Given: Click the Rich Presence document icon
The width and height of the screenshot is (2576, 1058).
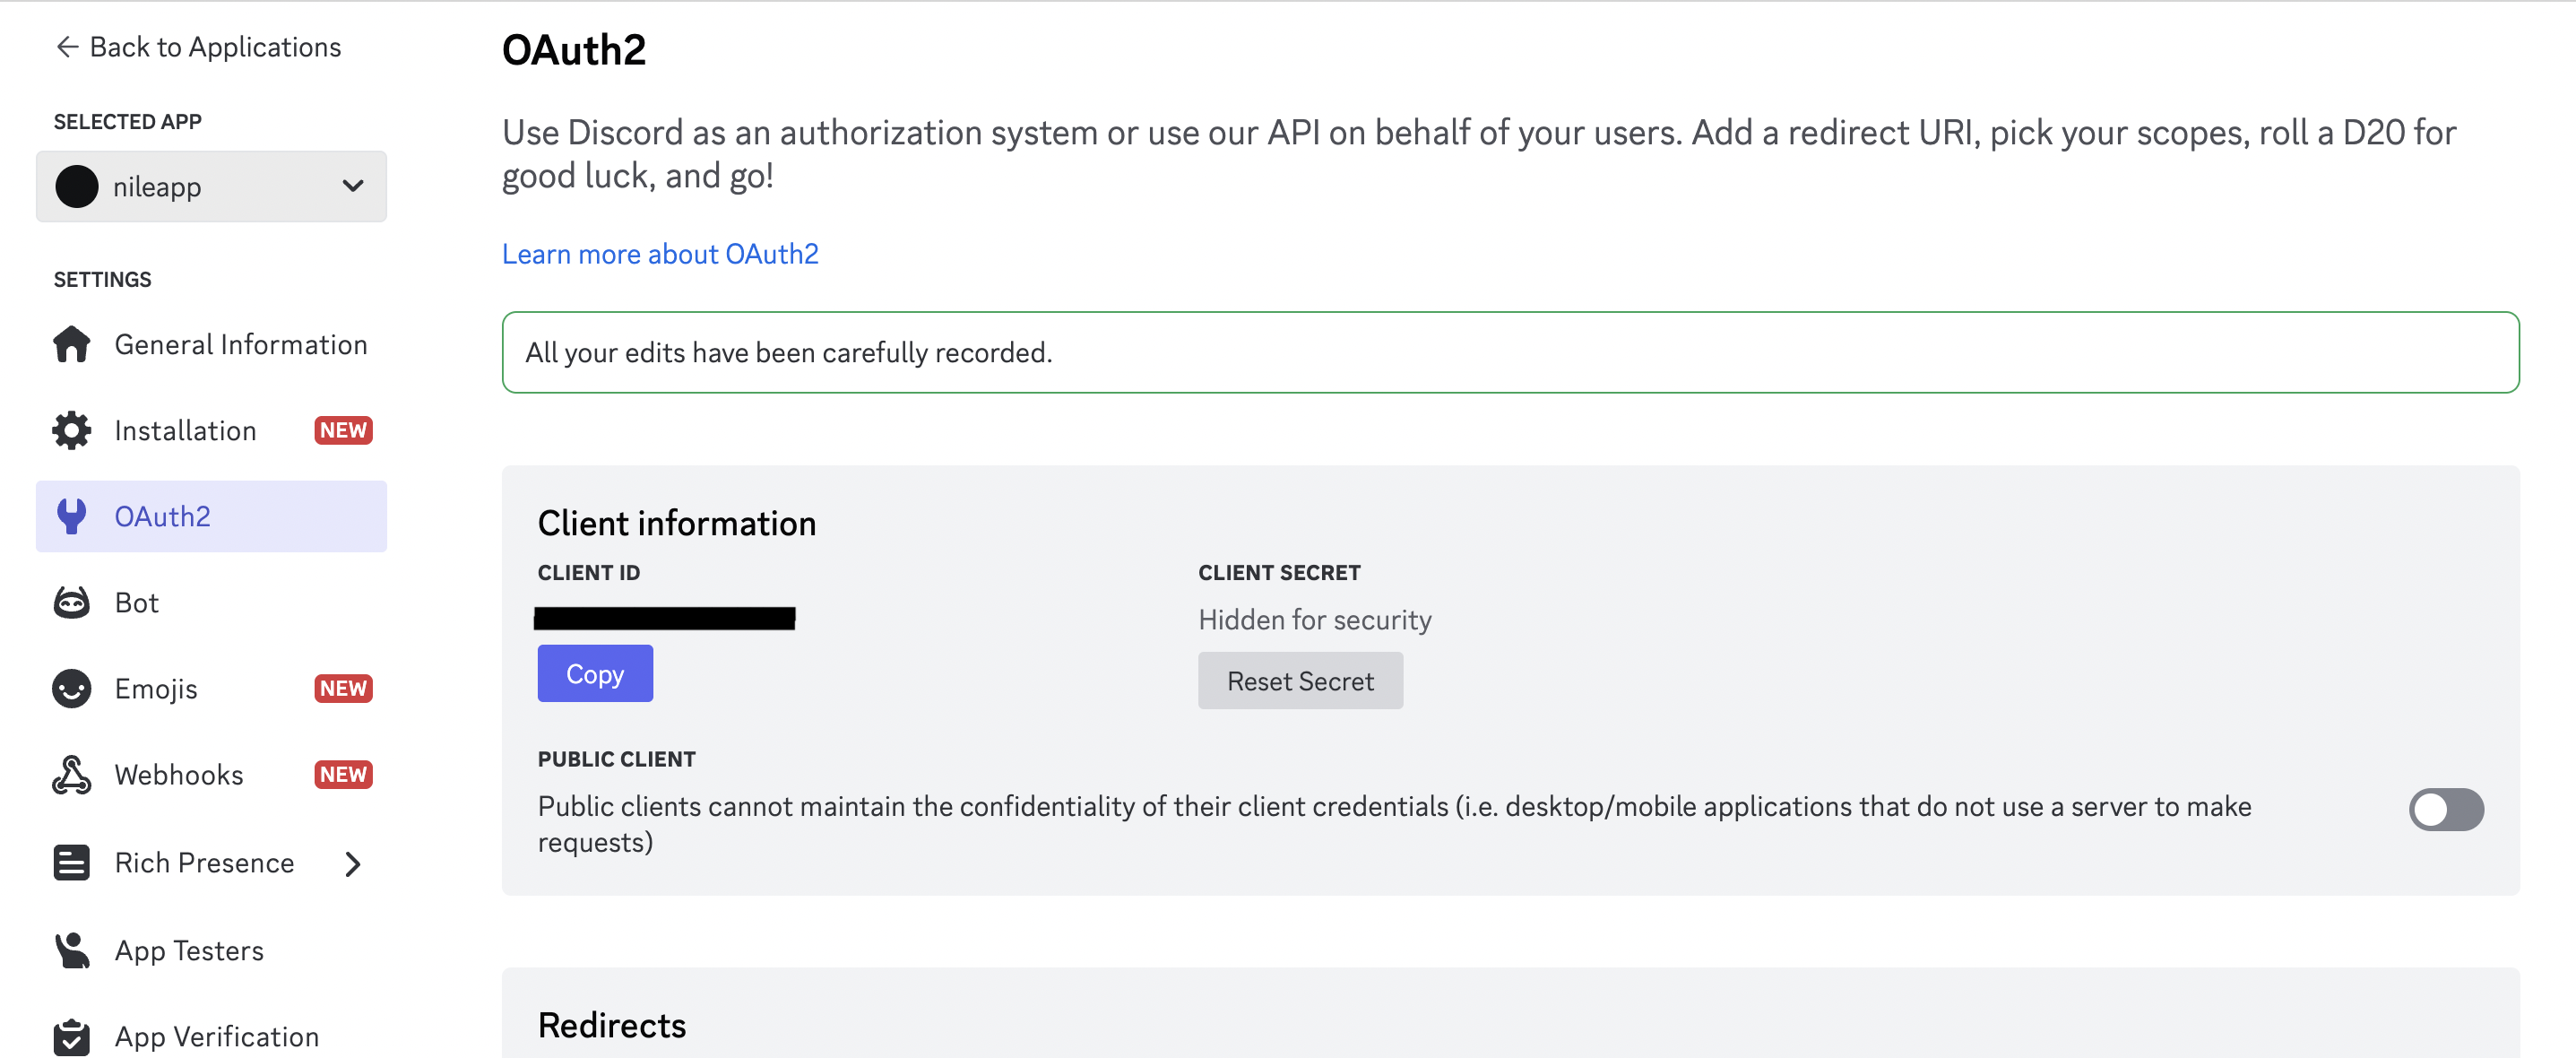Looking at the screenshot, I should click(x=72, y=862).
